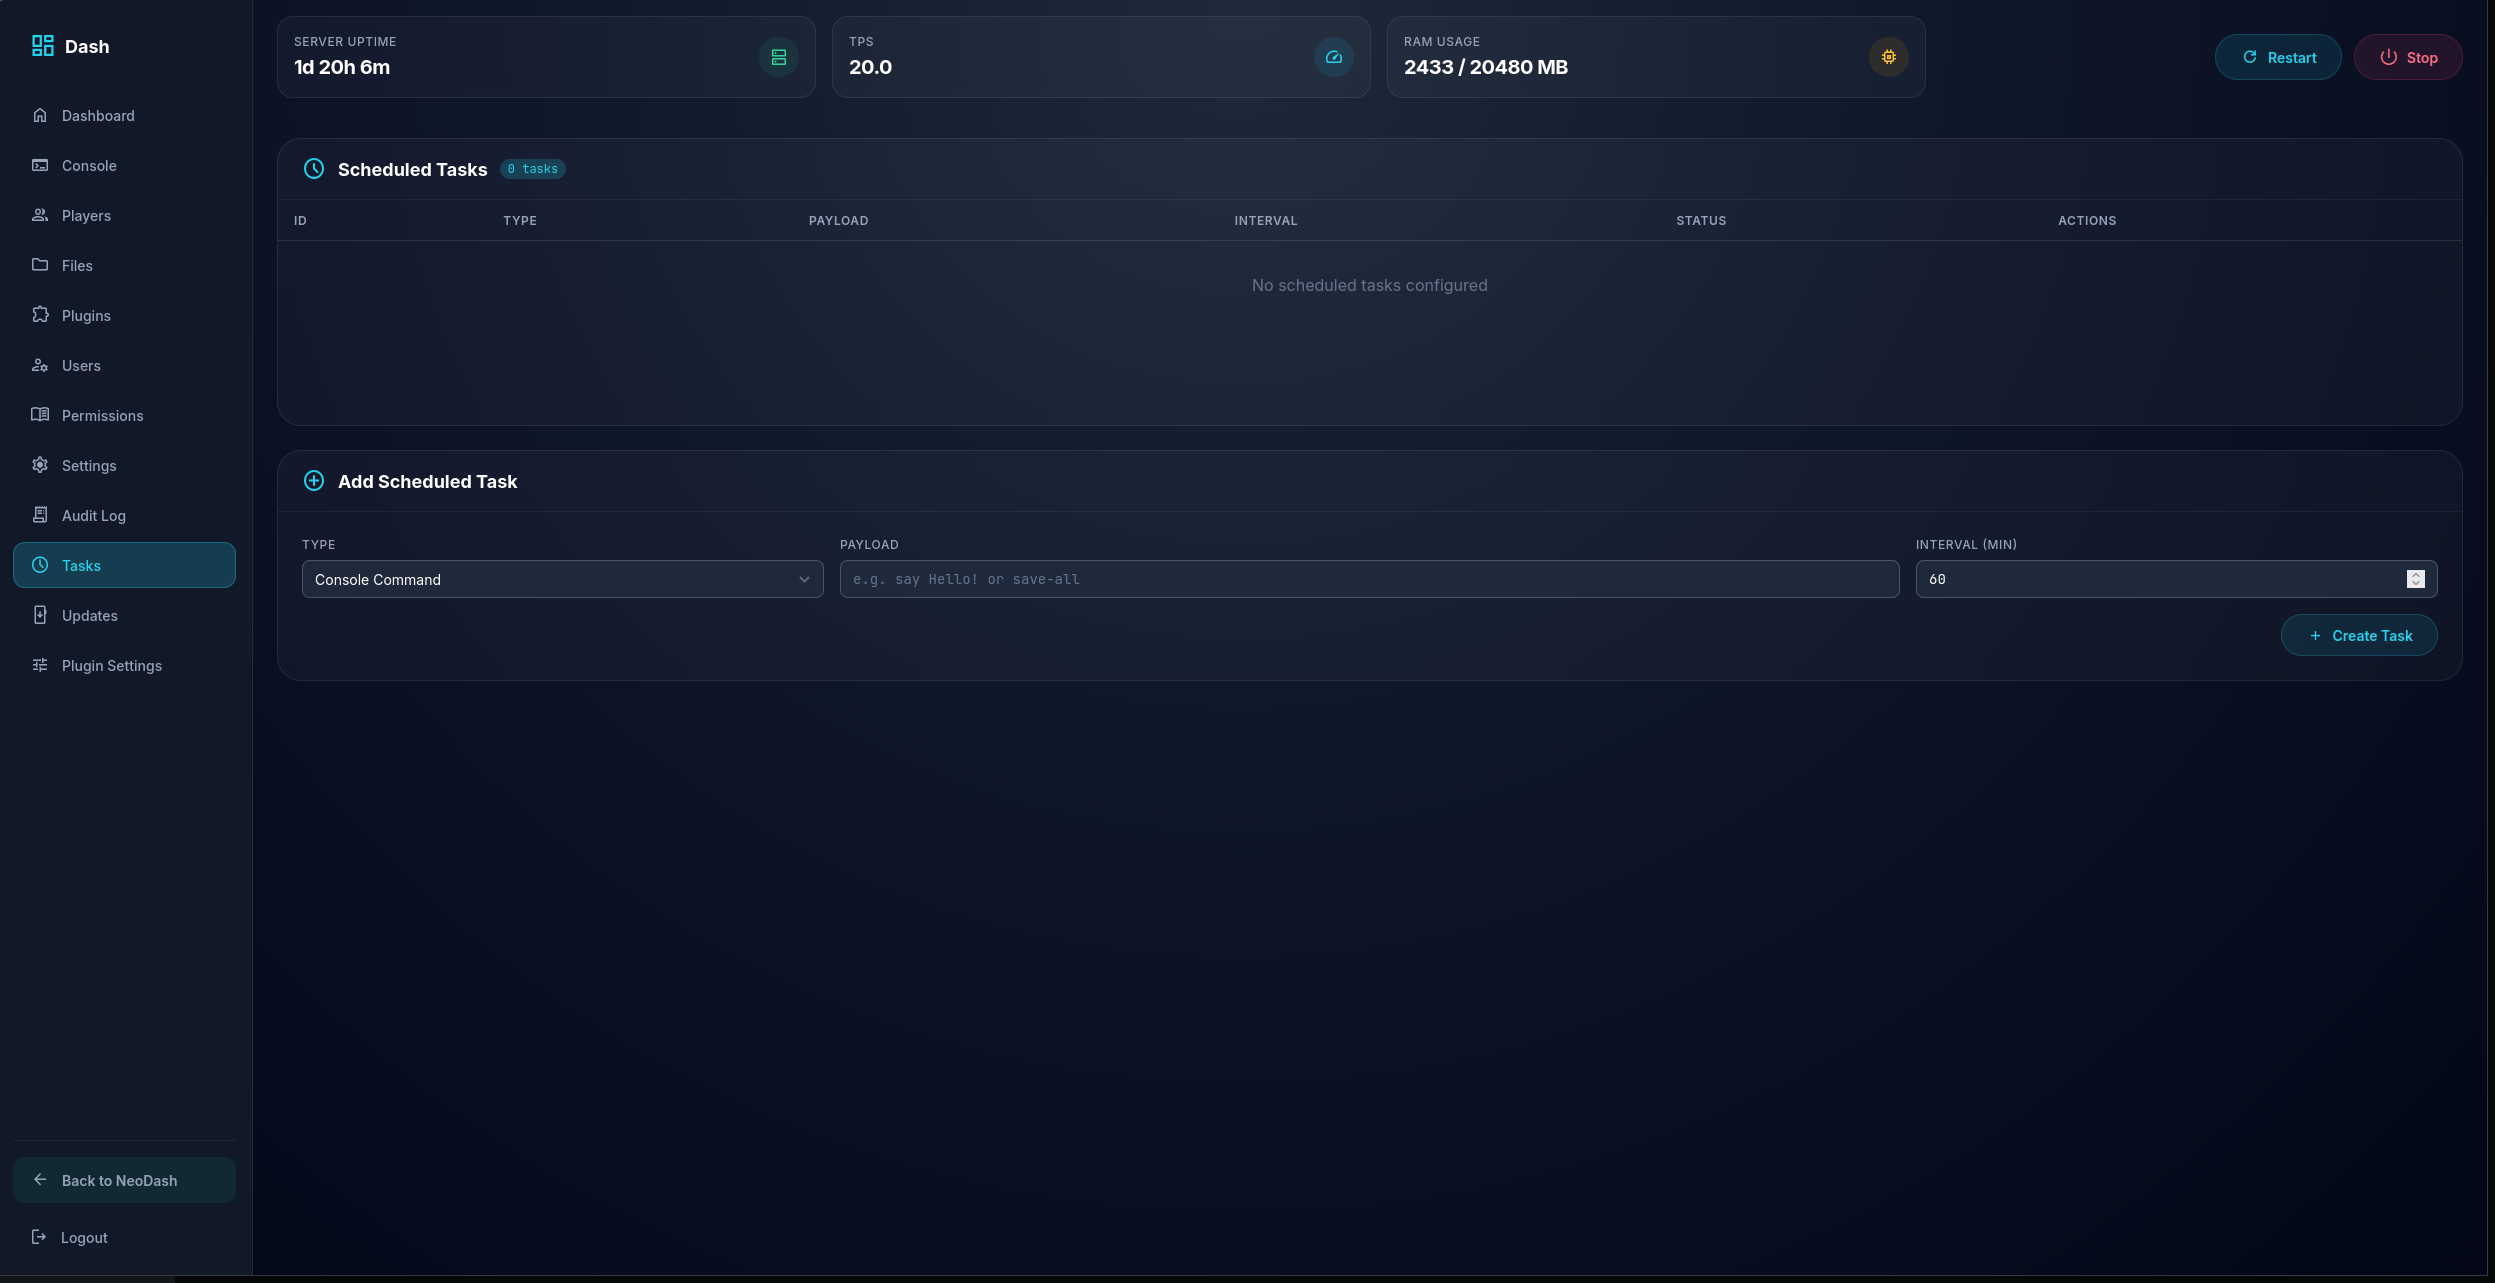Click the TYPE column header in table

click(x=520, y=220)
